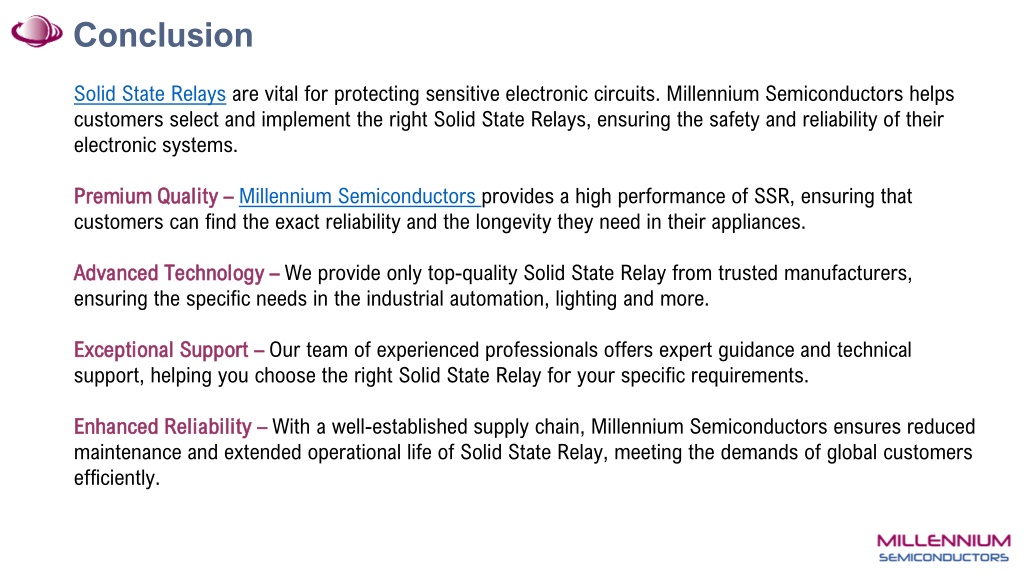Image resolution: width=1024 pixels, height=576 pixels.
Task: Click the Premium Quality heading
Action: 146,196
